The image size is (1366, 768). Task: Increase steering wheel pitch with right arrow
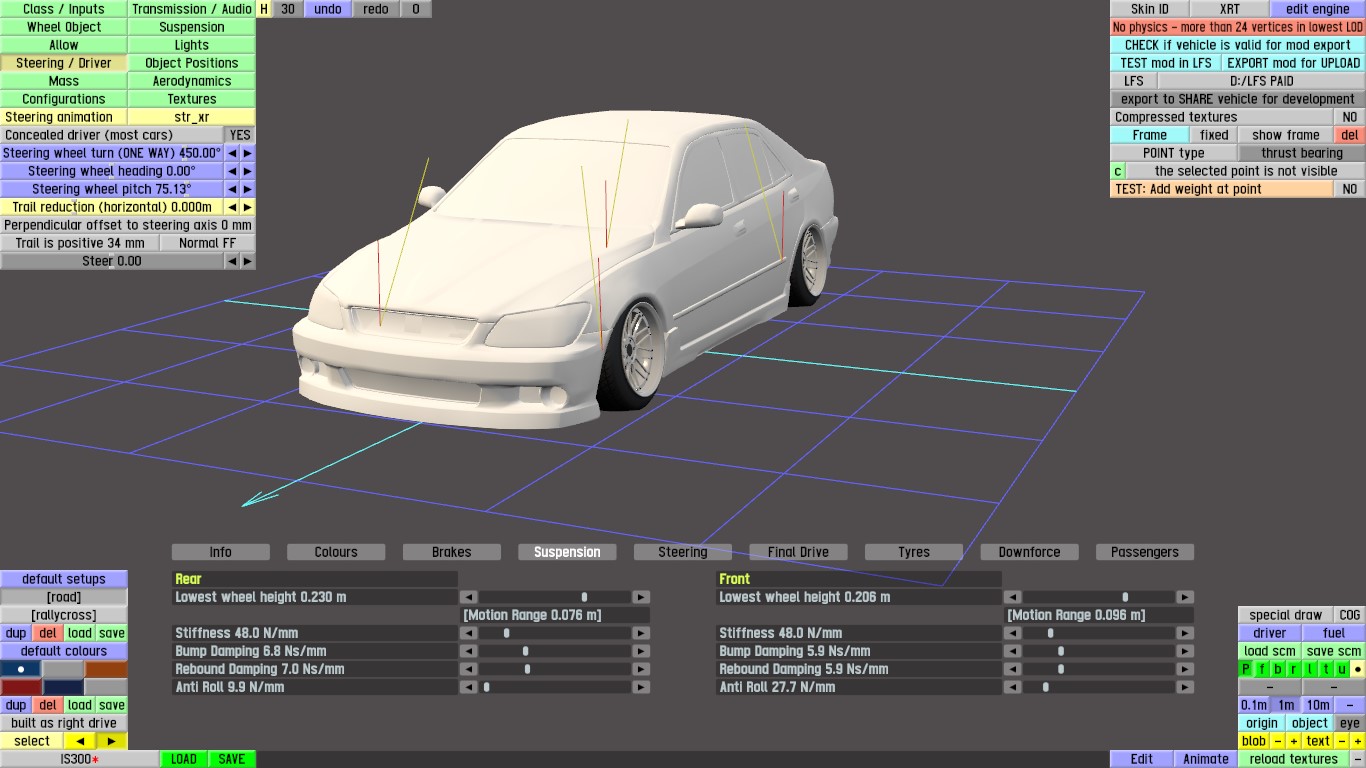tap(248, 189)
